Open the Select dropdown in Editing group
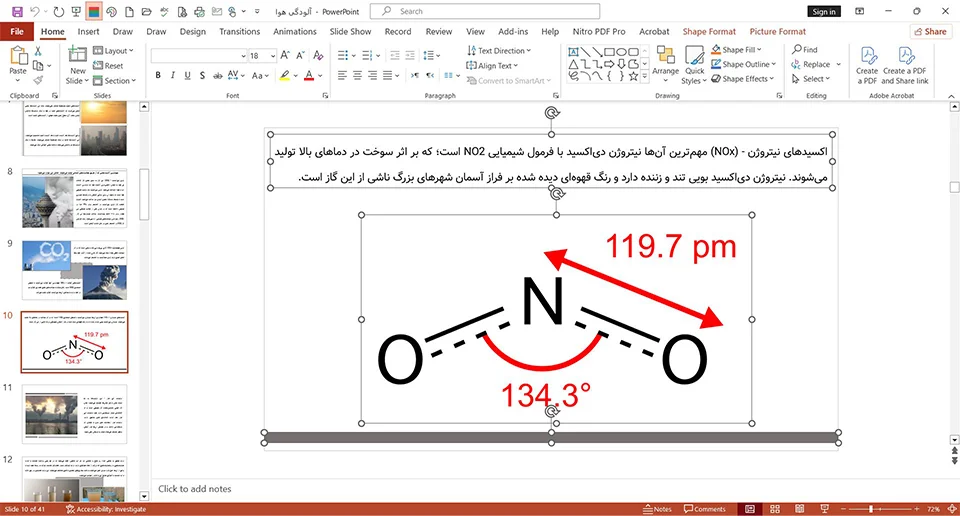 tap(811, 78)
